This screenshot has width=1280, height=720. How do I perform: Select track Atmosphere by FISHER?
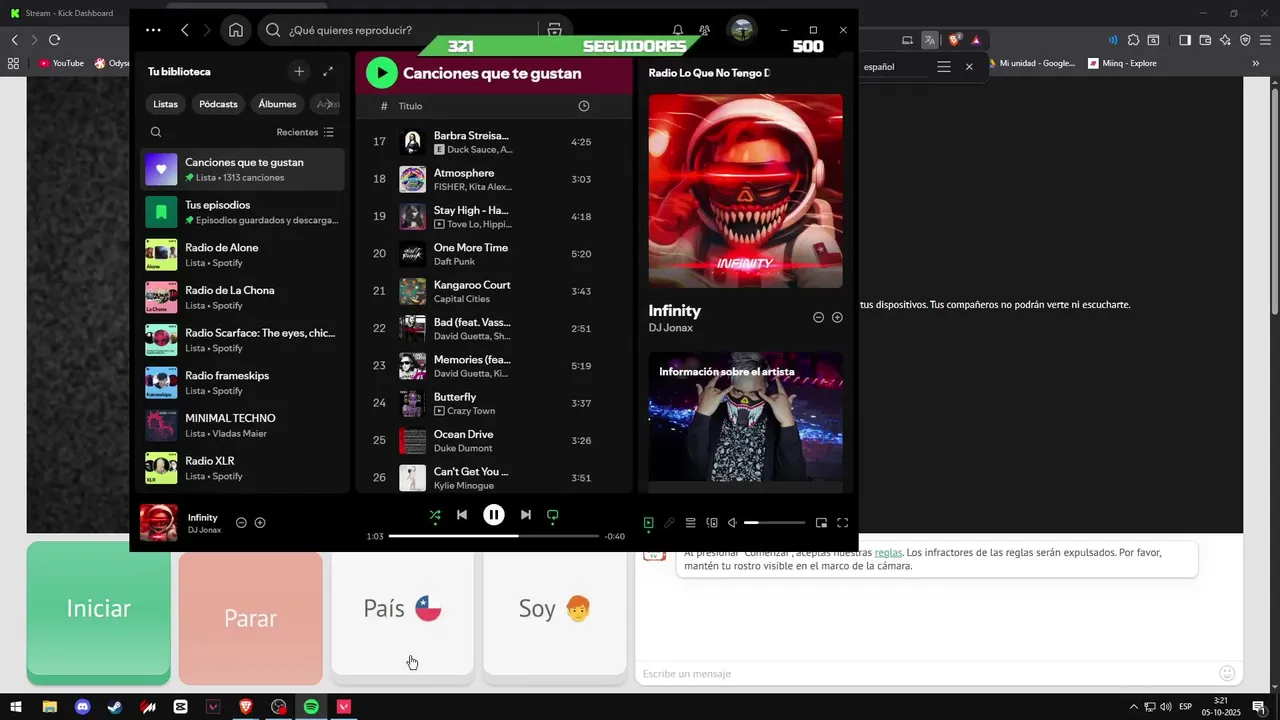[x=494, y=179]
